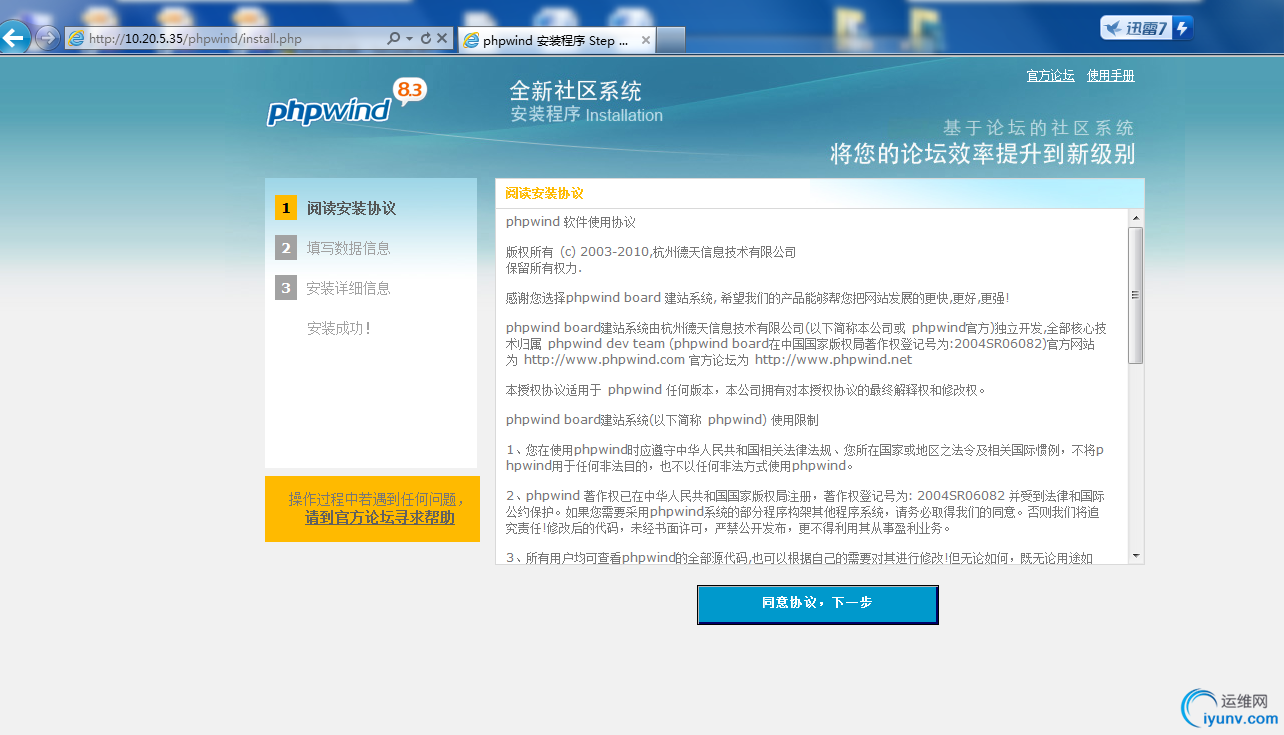Click the browser back arrow button
Image resolution: width=1284 pixels, height=735 pixels.
click(13, 39)
